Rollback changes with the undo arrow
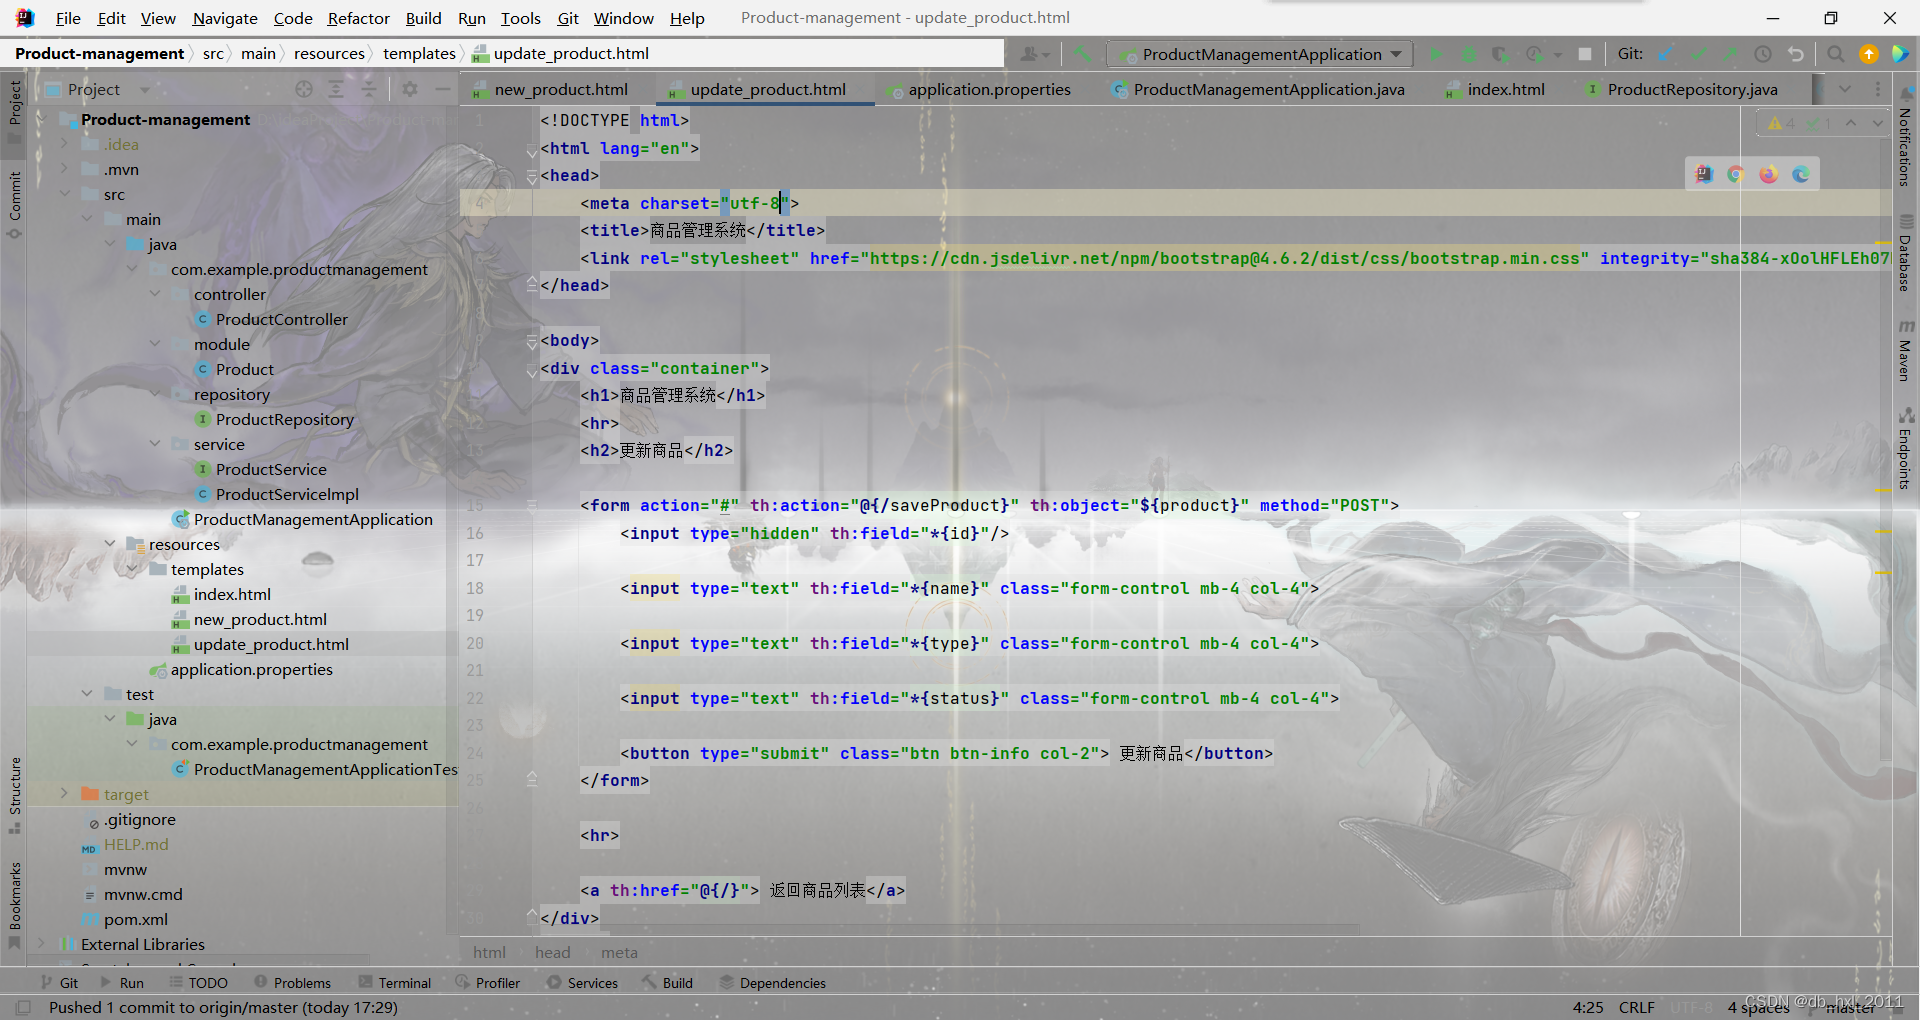 coord(1796,54)
